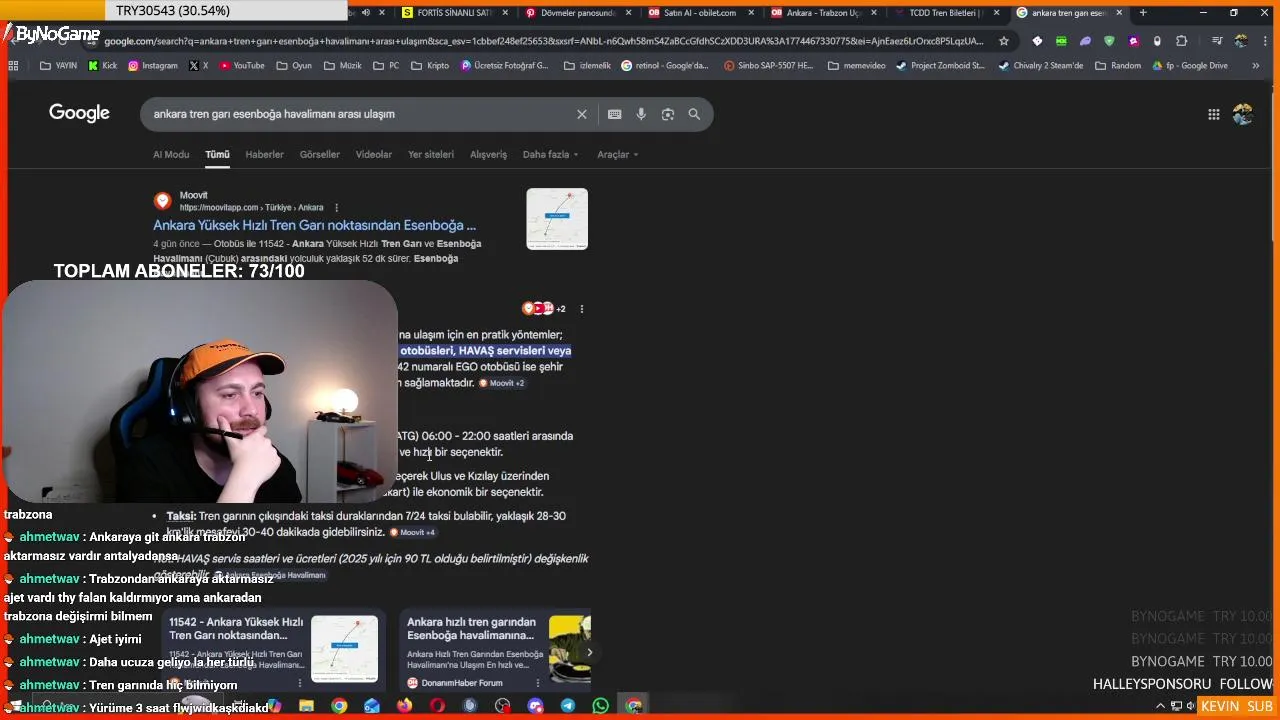
Task: Open a new browser tab
Action: tap(1143, 13)
